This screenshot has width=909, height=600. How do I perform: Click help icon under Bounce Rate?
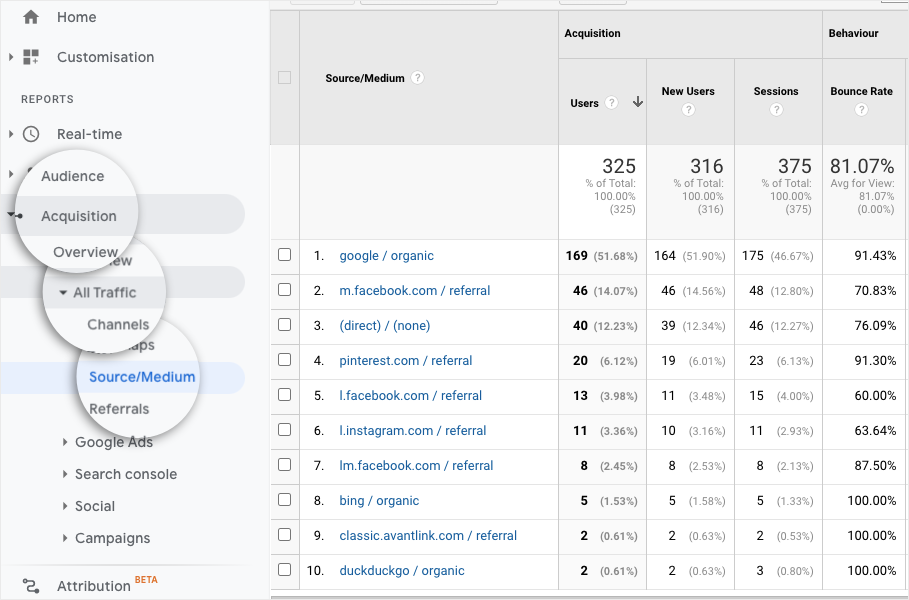pos(861,110)
